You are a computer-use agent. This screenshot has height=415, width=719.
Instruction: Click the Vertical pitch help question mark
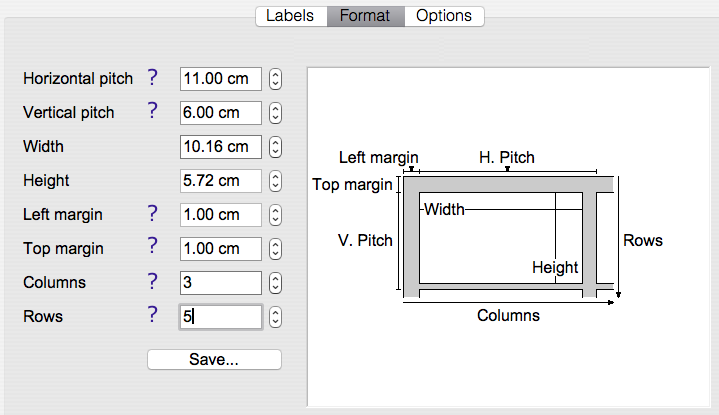click(153, 111)
